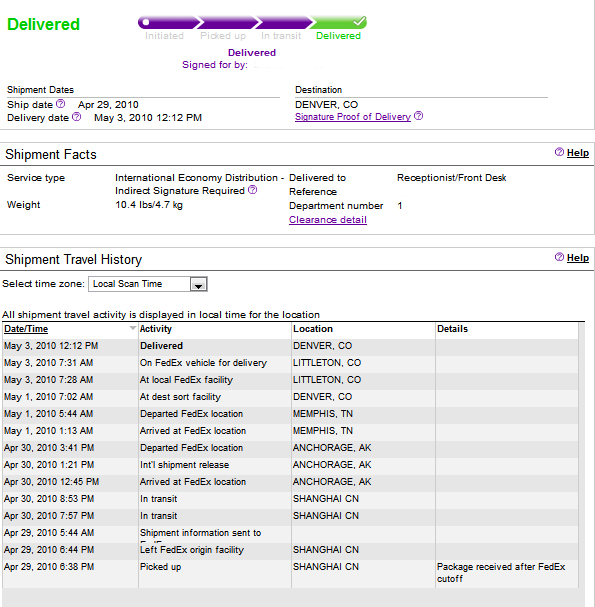
Task: Click help icon next to Delivery date
Action: tap(77, 117)
